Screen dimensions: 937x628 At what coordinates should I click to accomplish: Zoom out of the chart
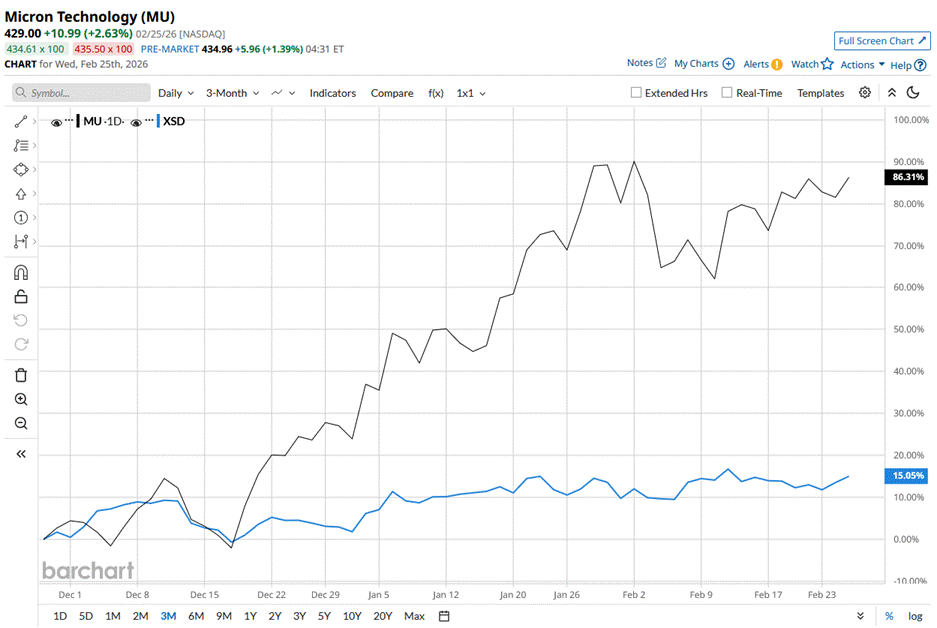pyautogui.click(x=21, y=423)
